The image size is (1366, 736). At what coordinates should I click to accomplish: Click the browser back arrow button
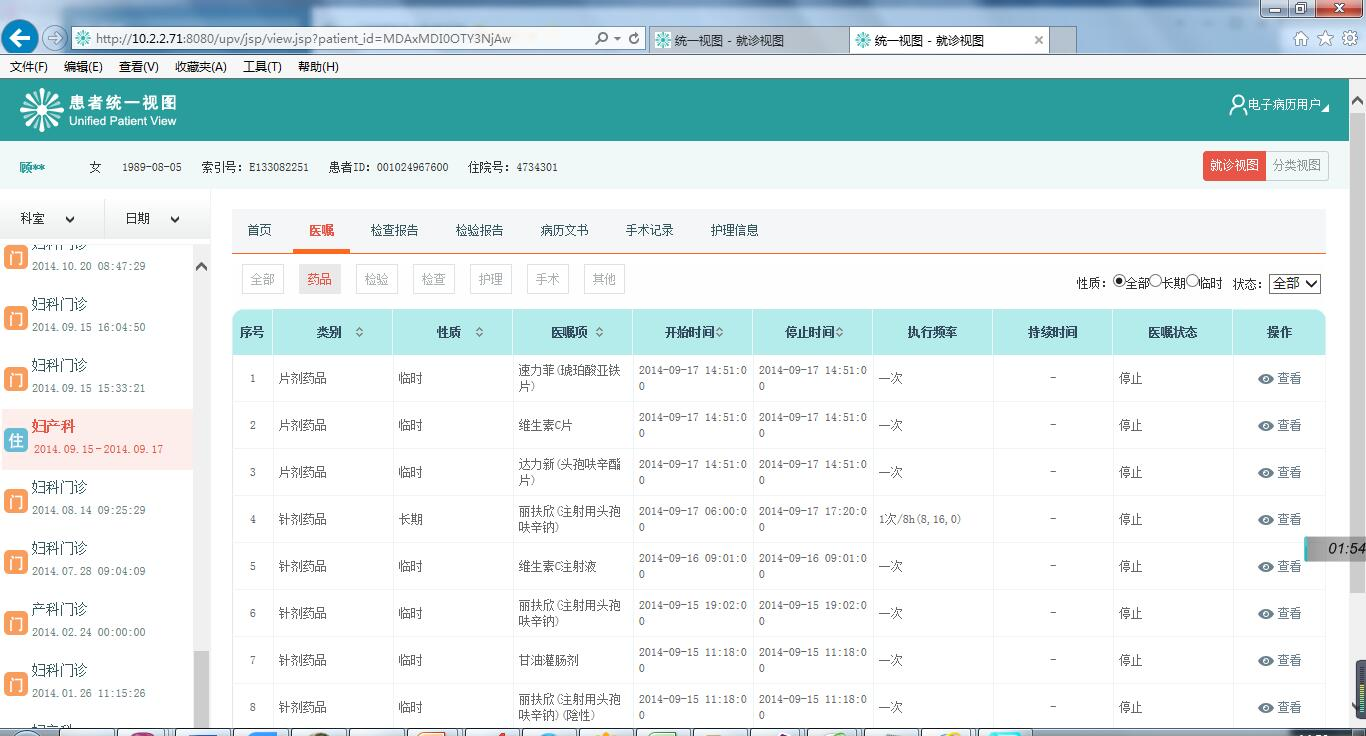20,38
